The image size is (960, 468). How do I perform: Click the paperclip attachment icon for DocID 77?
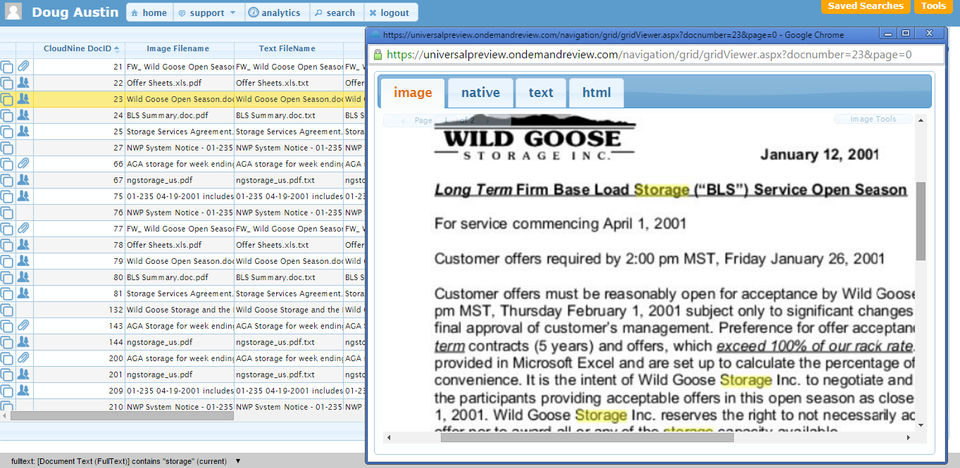[x=23, y=228]
